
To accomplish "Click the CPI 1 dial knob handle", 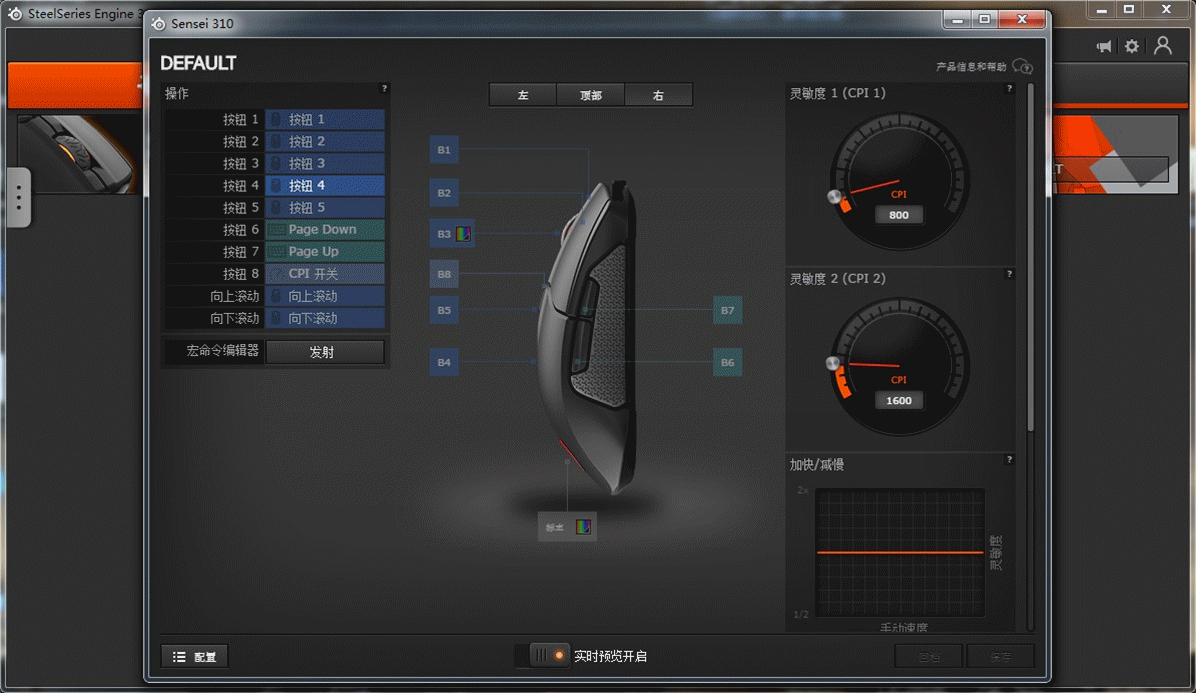I will 834,197.
